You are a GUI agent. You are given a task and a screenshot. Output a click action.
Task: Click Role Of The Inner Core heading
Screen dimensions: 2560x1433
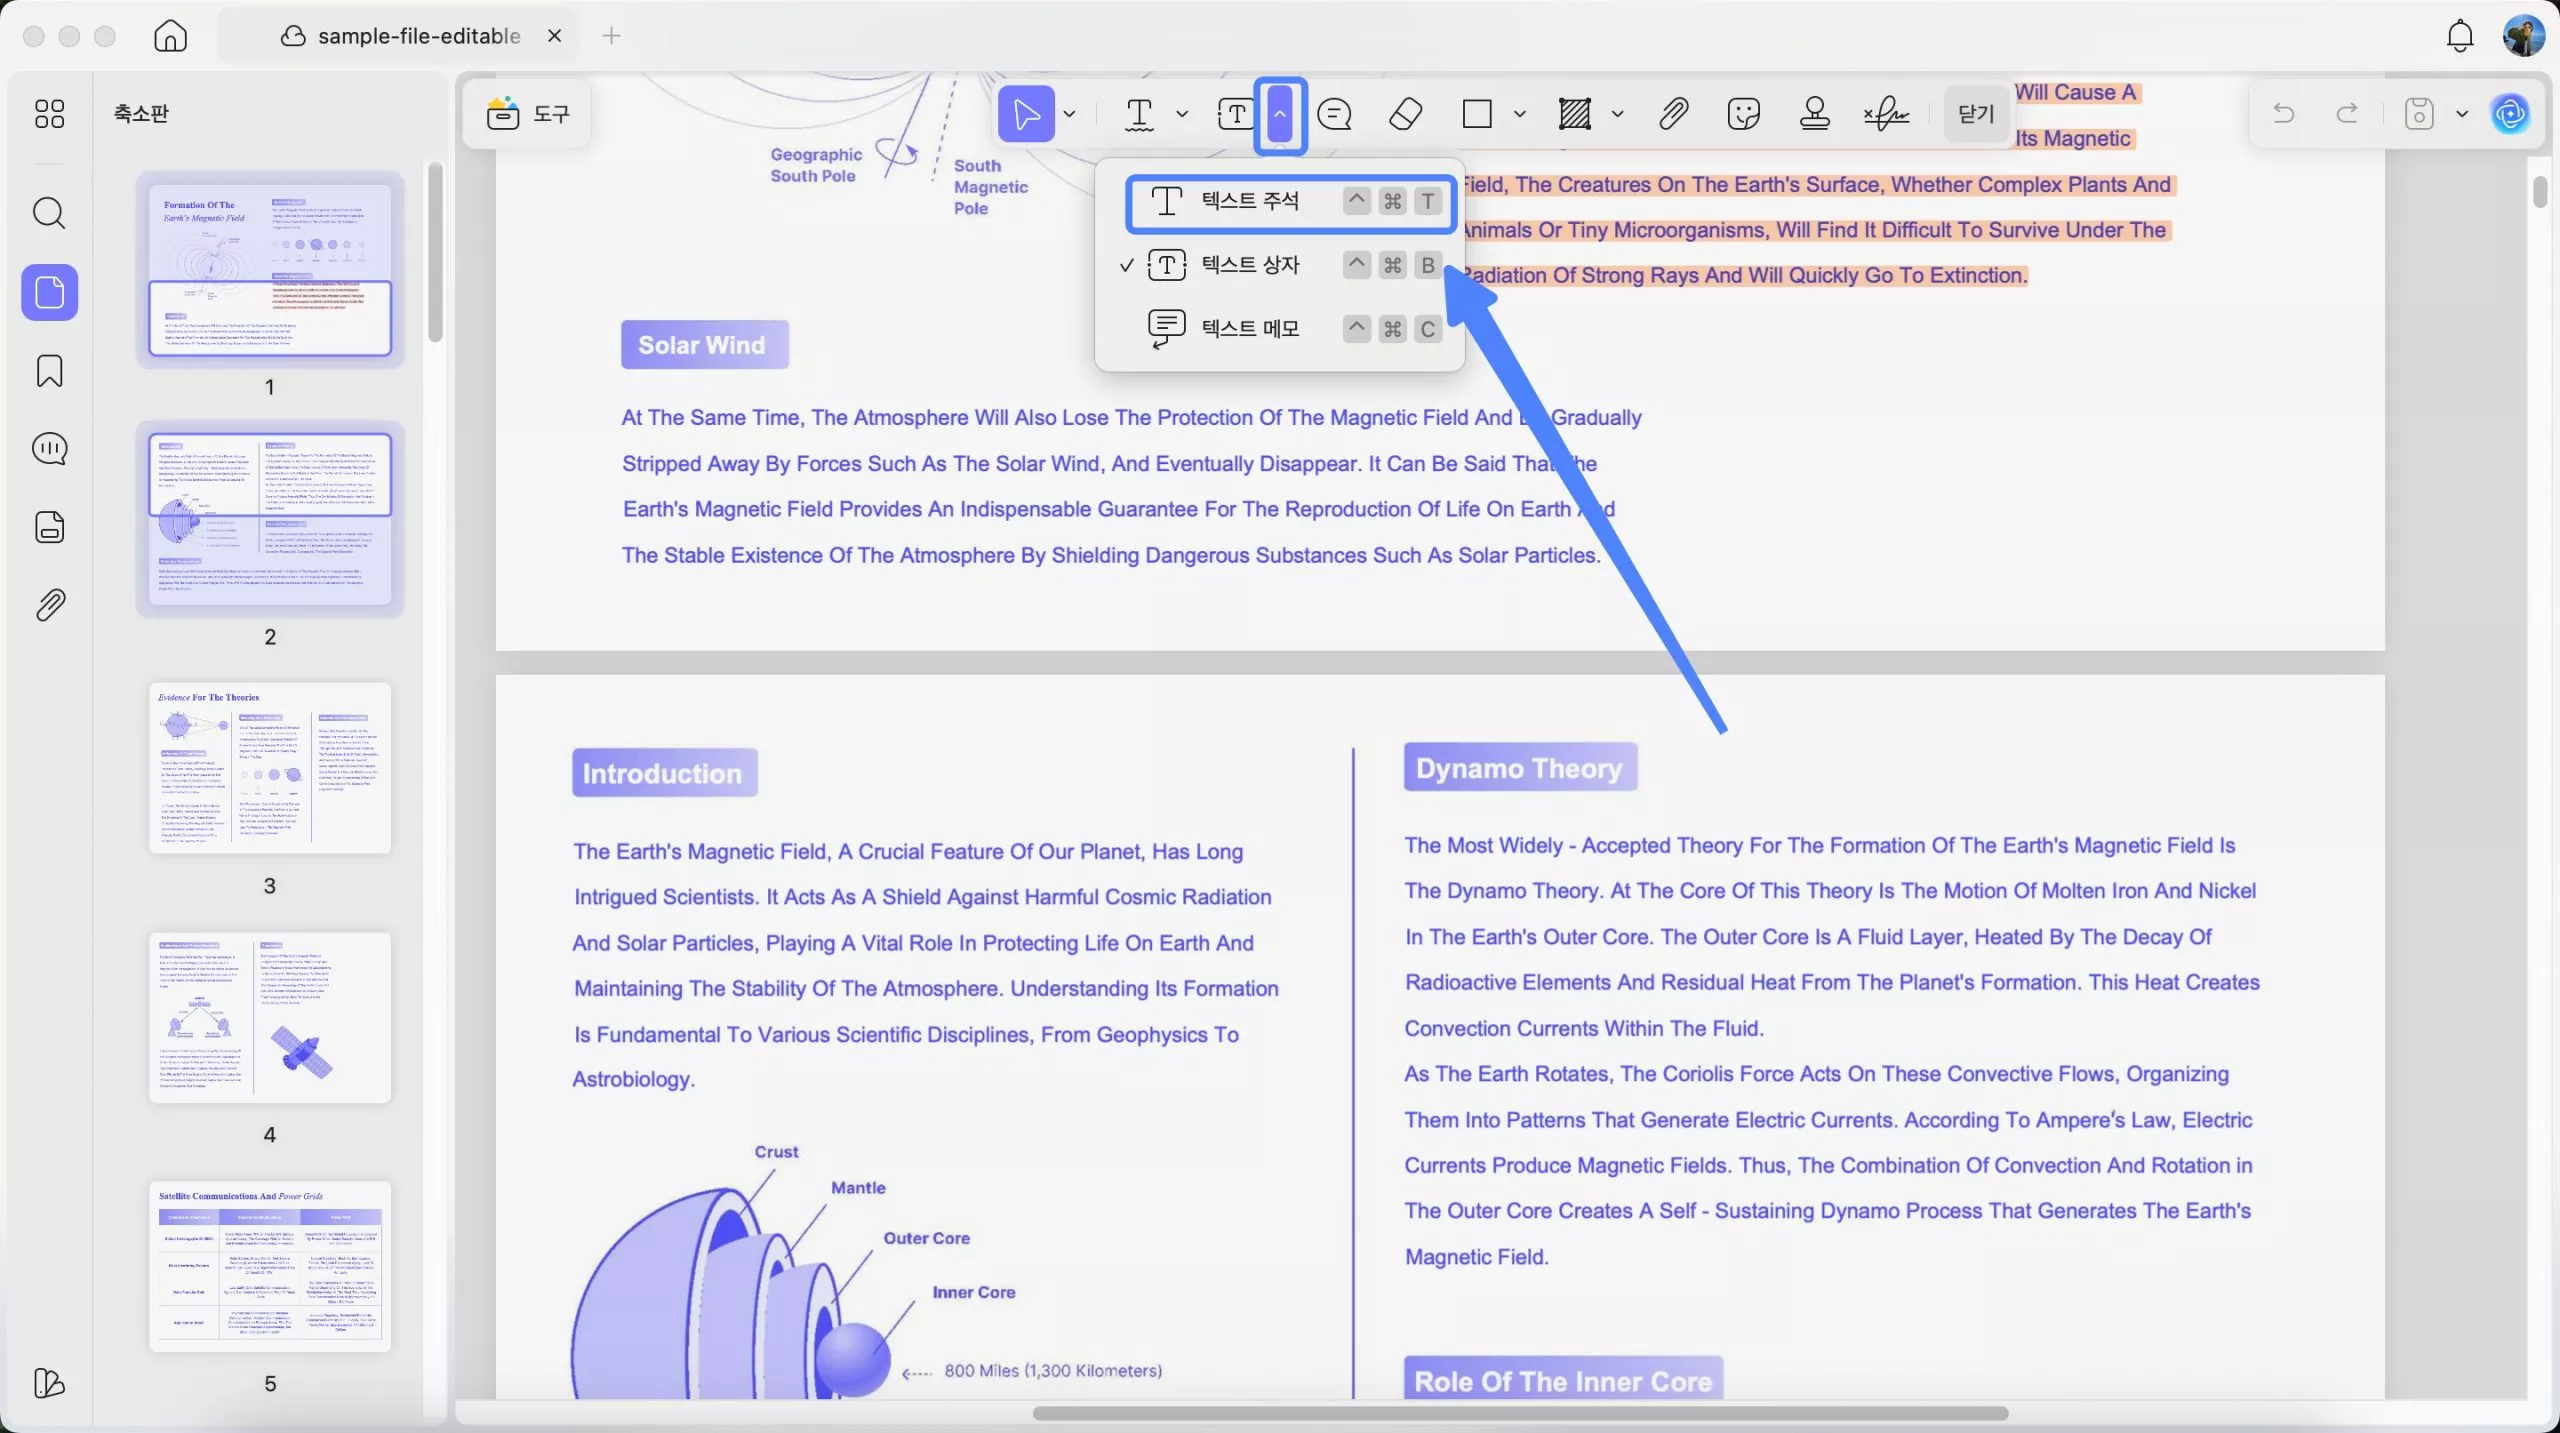coord(1562,1380)
